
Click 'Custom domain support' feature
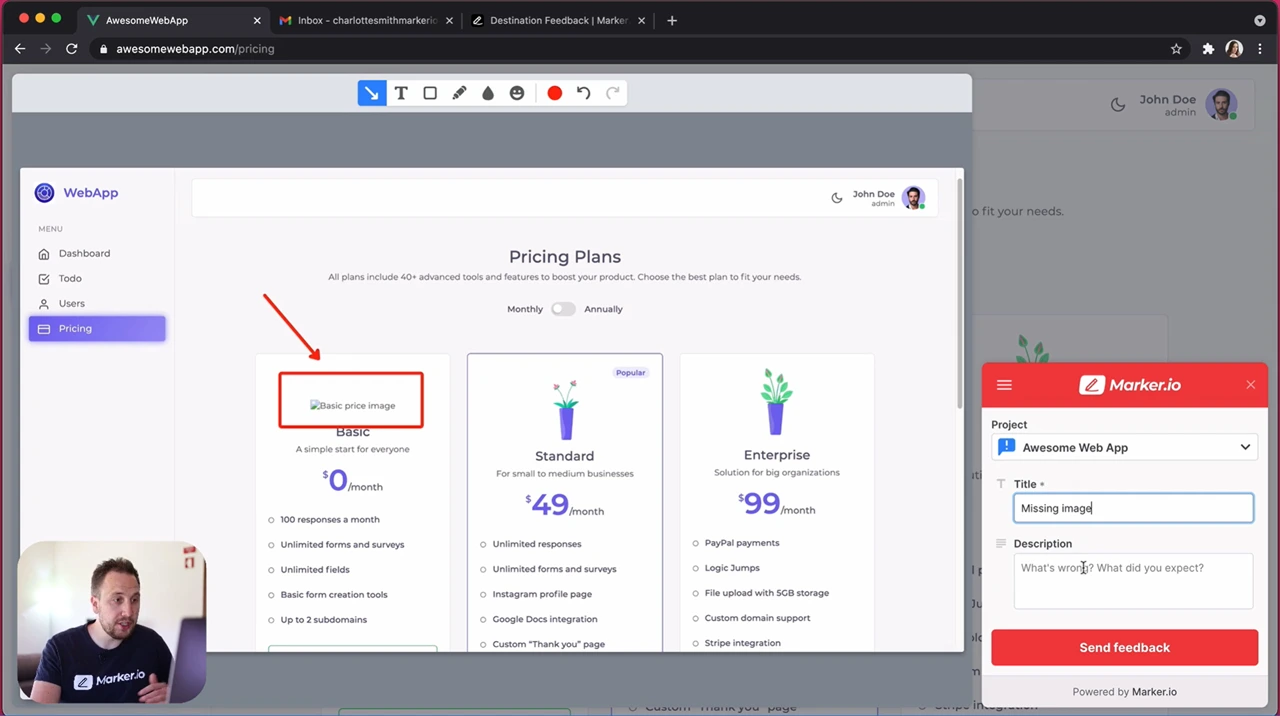click(757, 618)
